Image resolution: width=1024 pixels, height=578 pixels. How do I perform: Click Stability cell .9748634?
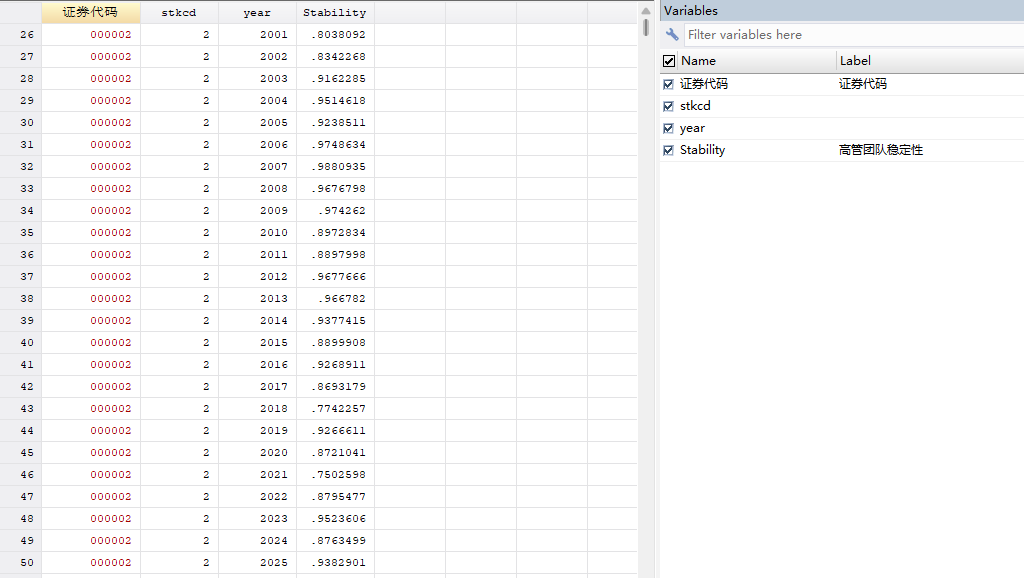click(x=335, y=144)
